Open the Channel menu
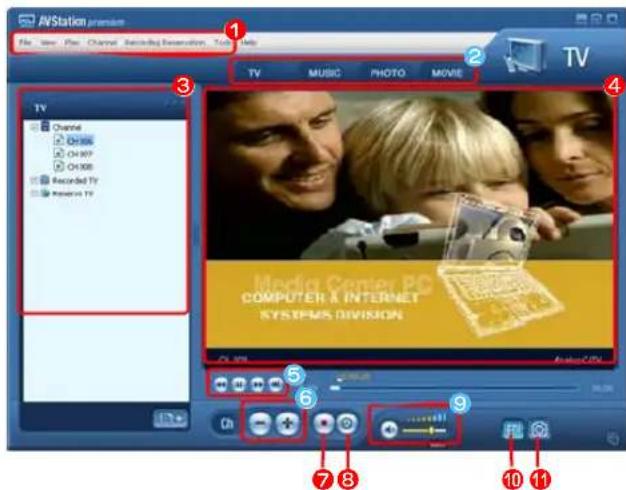 (x=102, y=42)
